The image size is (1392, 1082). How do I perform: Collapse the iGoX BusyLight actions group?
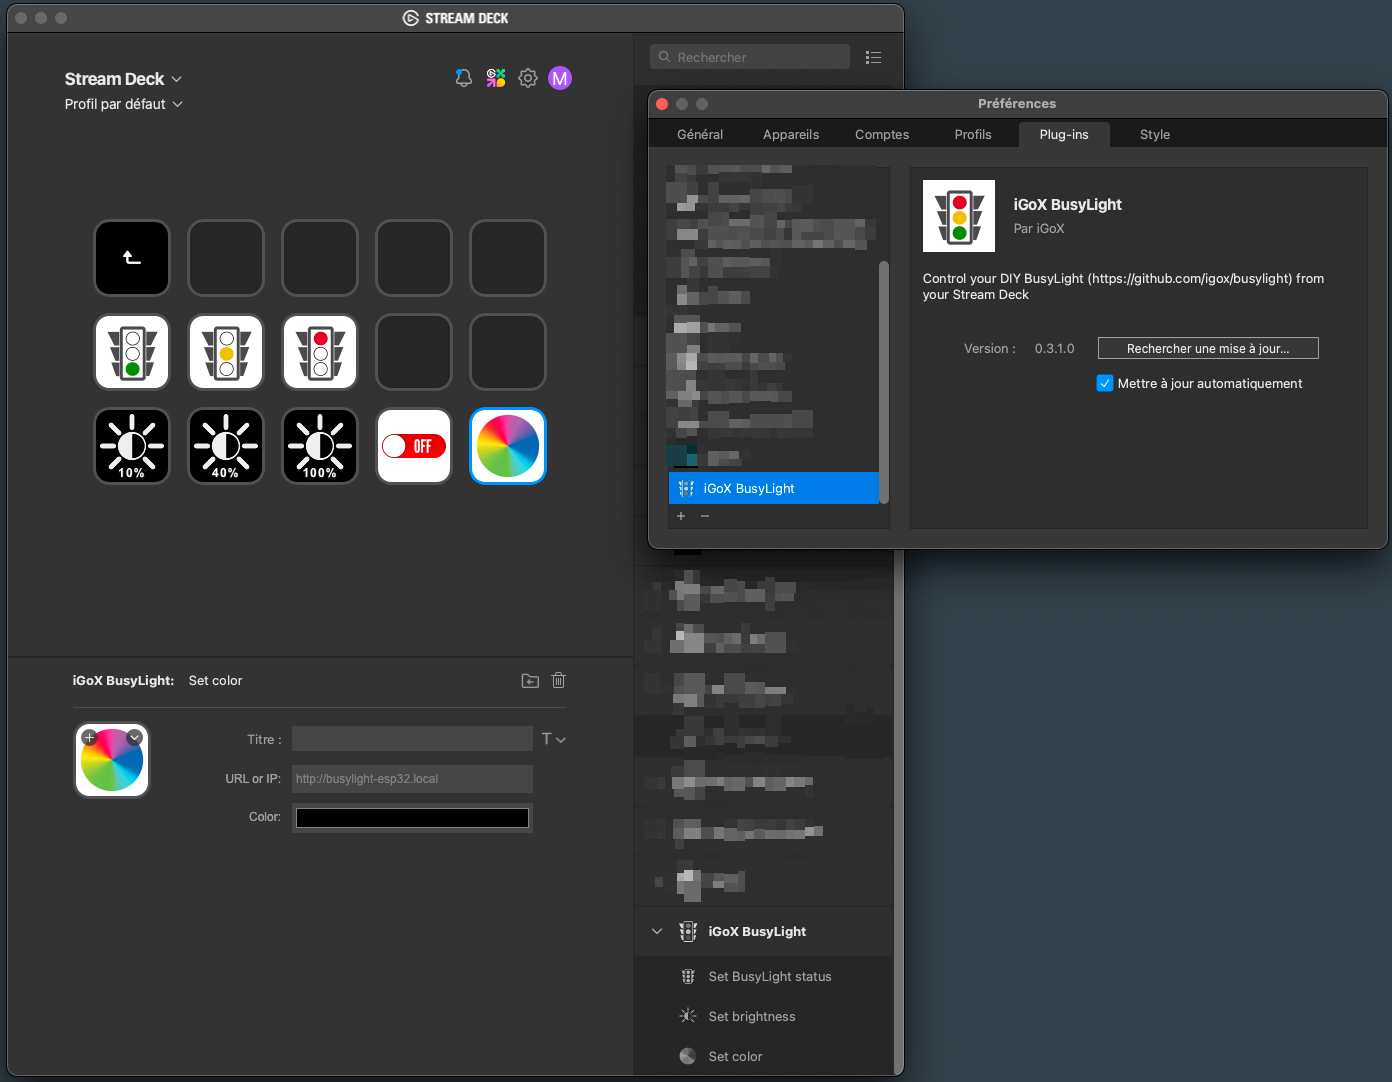coord(657,932)
